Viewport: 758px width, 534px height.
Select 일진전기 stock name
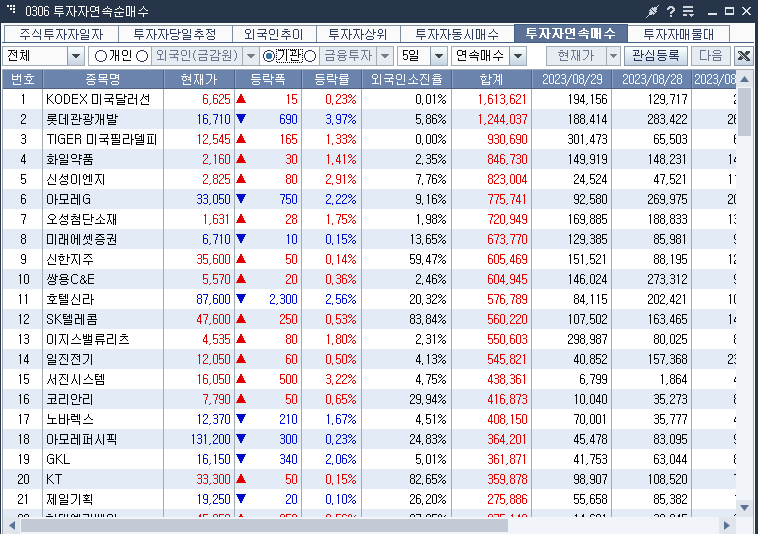70,360
